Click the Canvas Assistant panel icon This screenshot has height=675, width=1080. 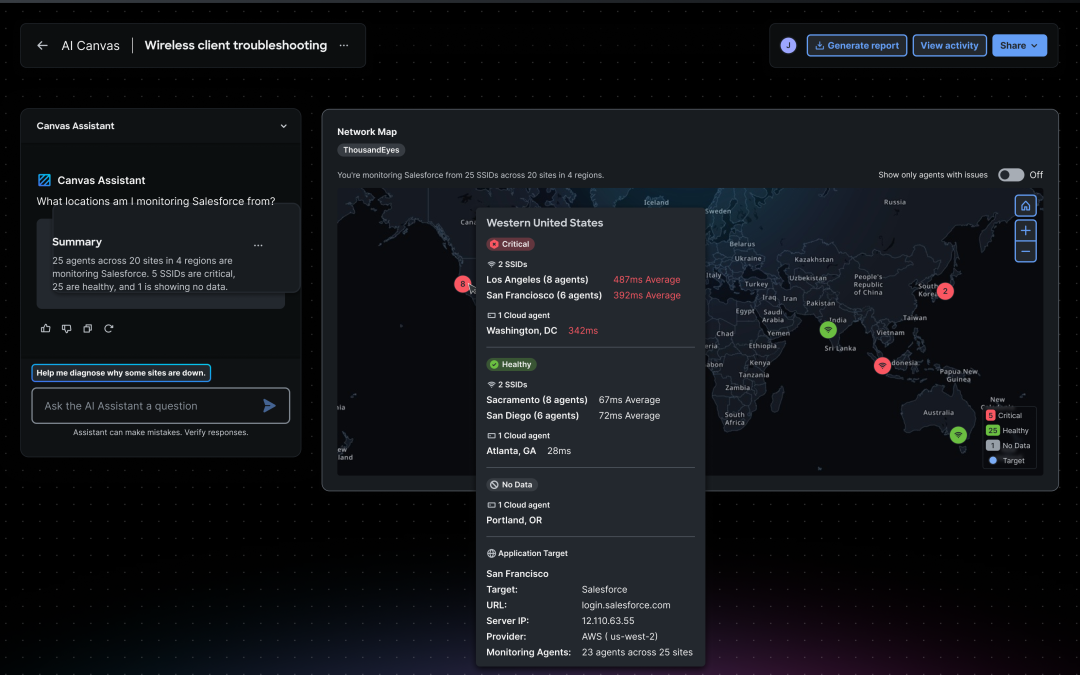(x=44, y=180)
